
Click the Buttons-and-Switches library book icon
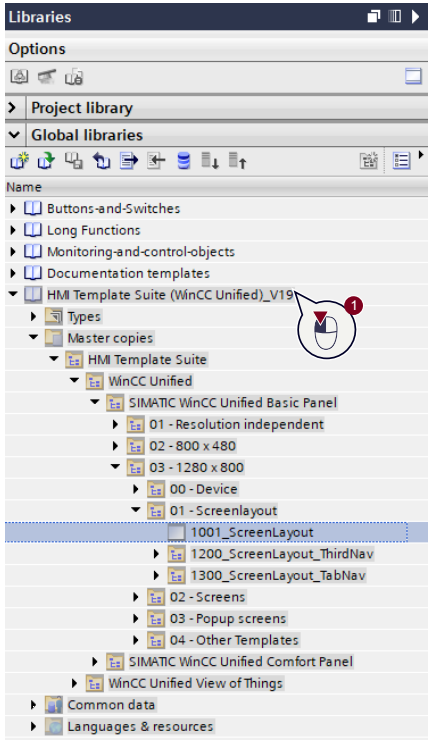(33, 208)
